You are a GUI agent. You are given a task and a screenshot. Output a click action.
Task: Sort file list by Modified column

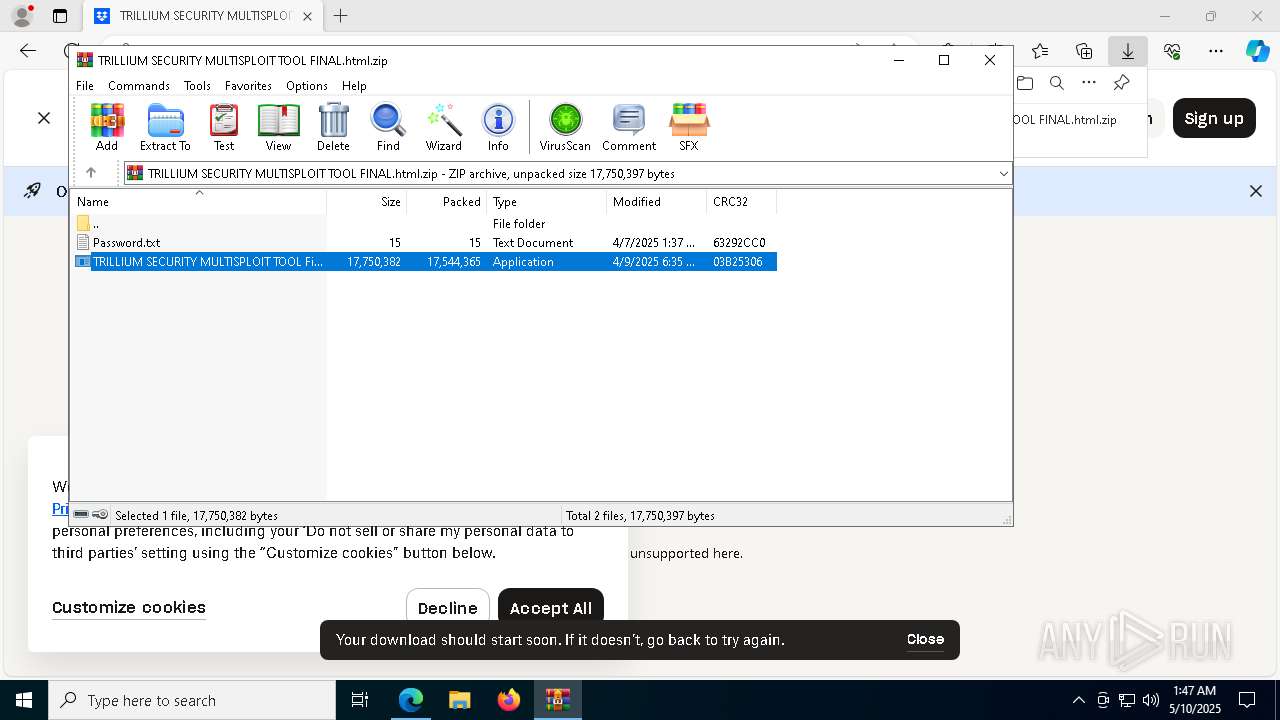[656, 201]
